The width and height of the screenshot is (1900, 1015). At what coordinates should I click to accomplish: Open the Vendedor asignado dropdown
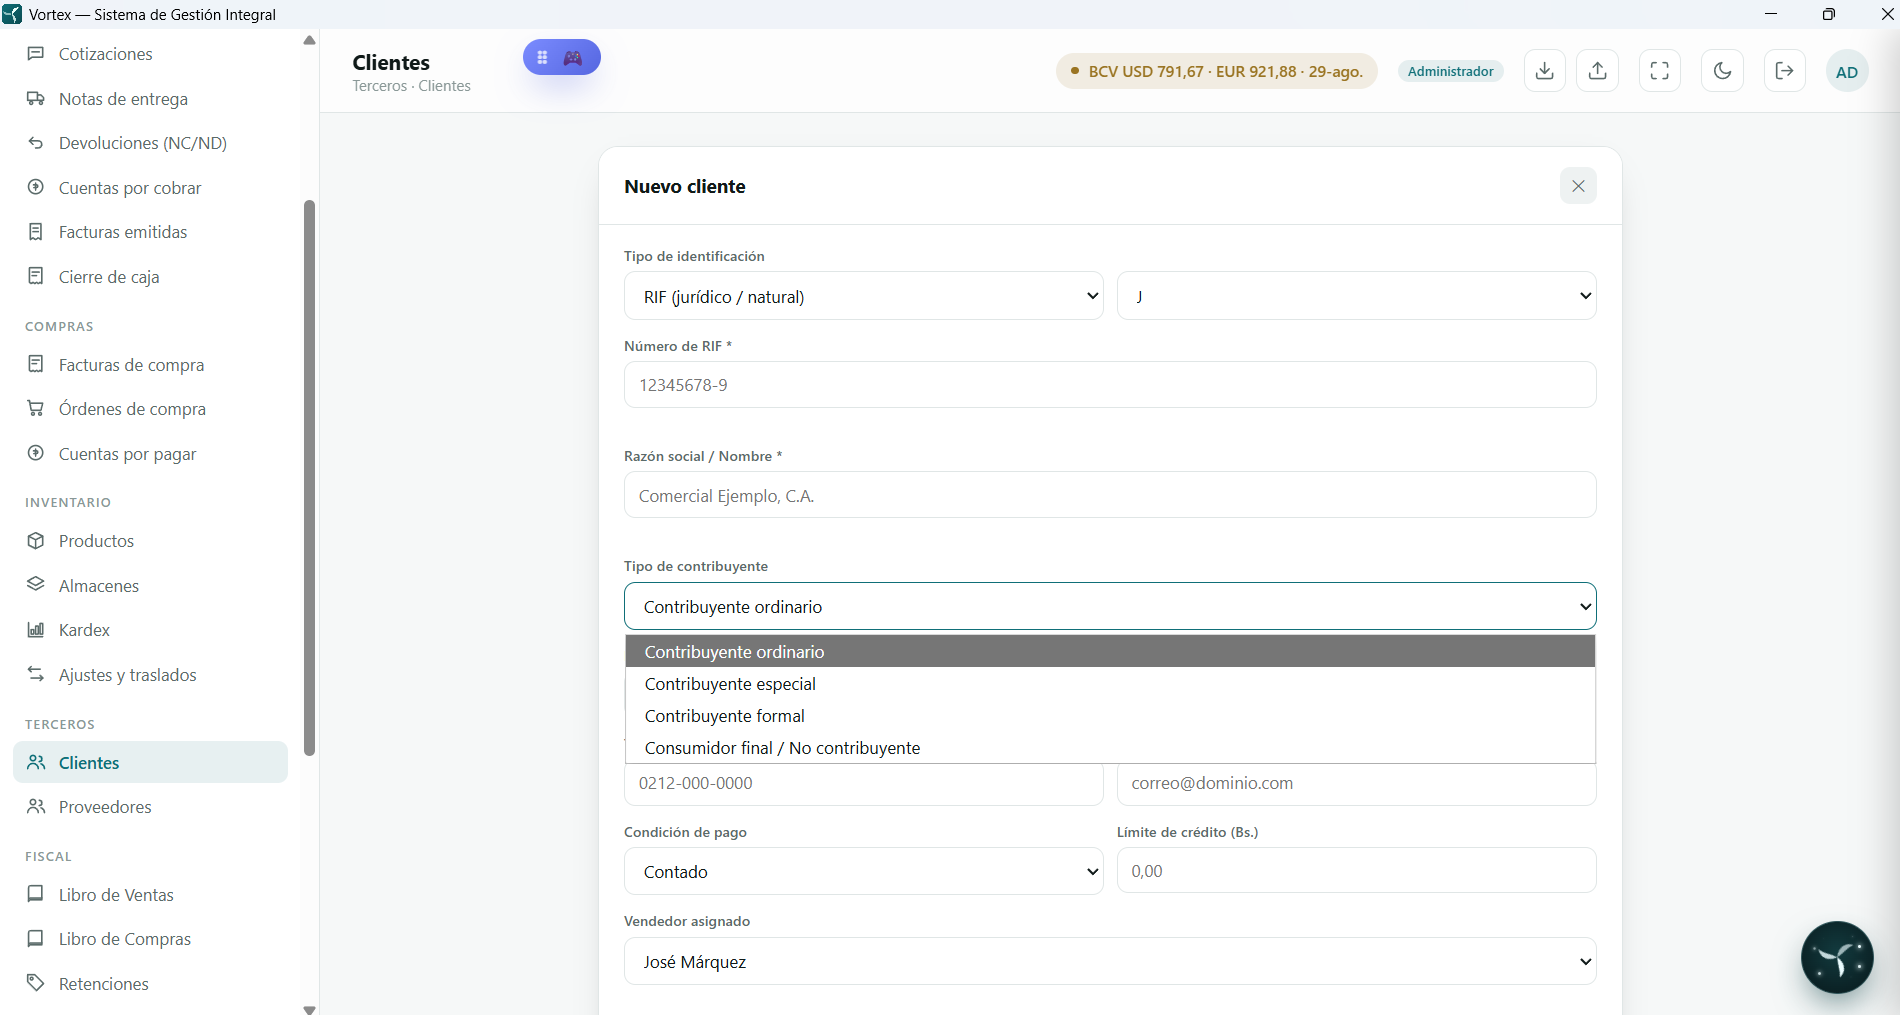pyautogui.click(x=1110, y=961)
